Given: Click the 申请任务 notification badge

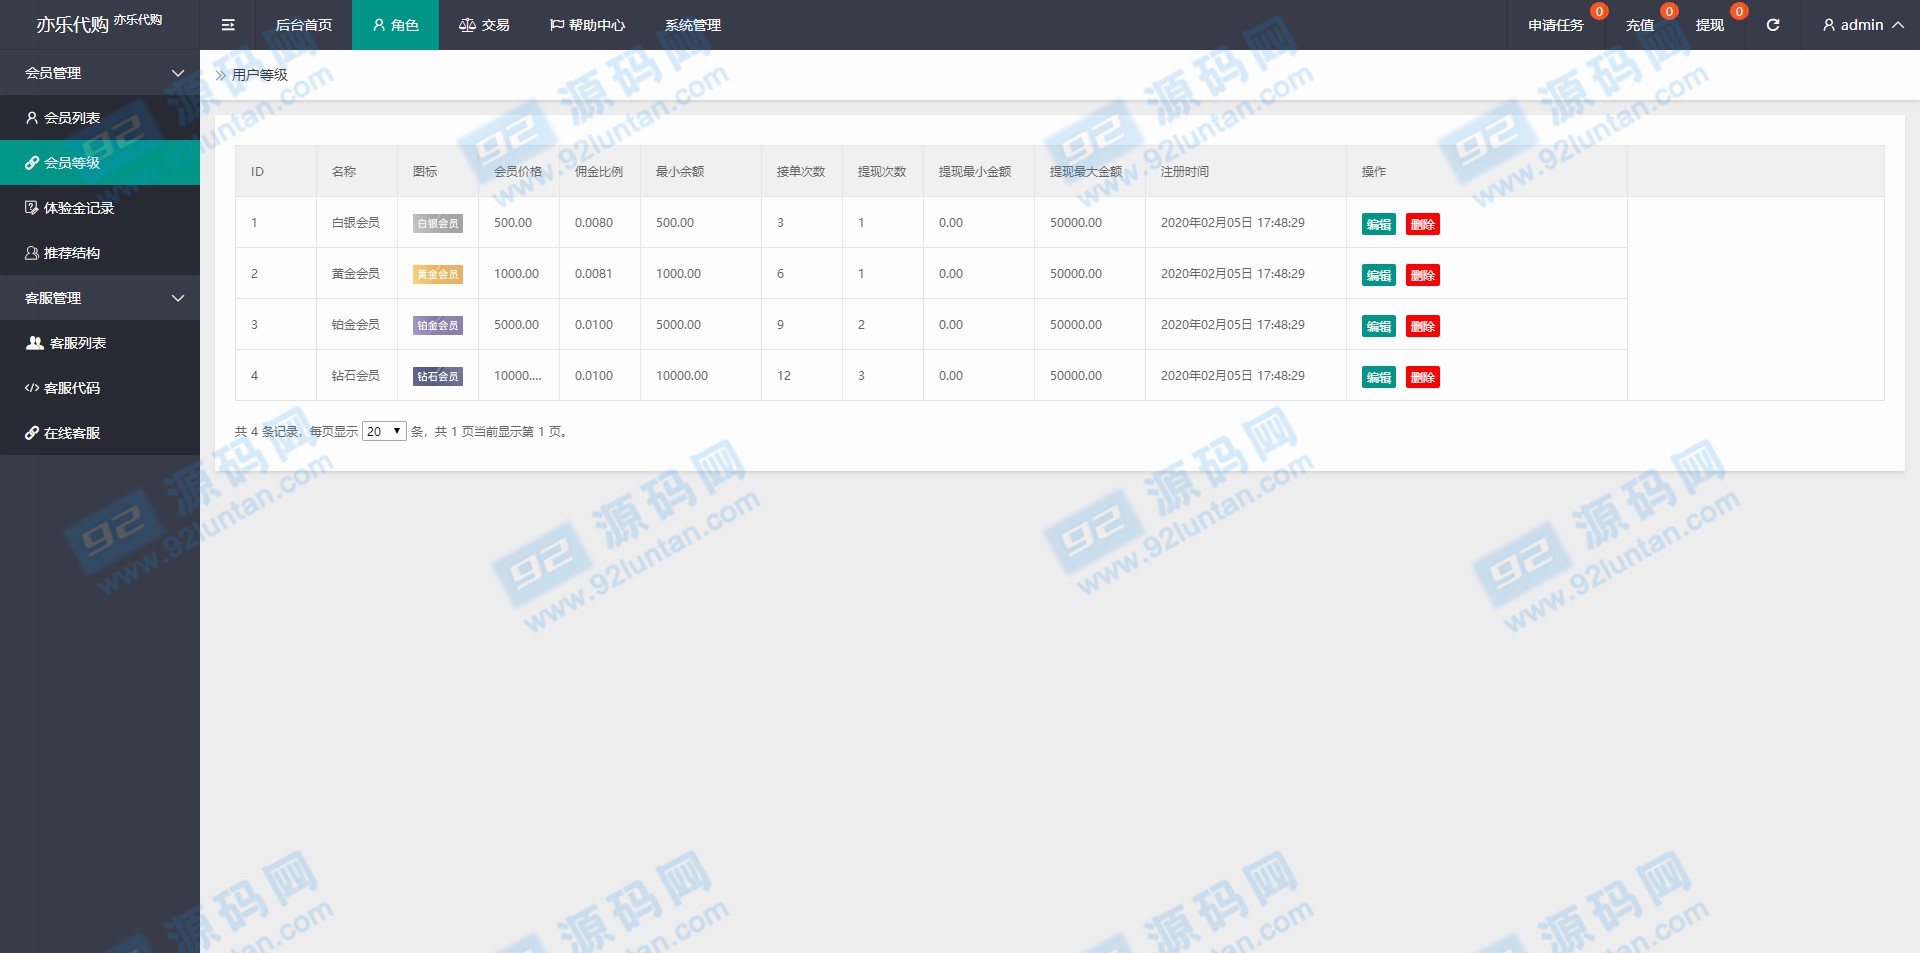Looking at the screenshot, I should click(x=1600, y=12).
